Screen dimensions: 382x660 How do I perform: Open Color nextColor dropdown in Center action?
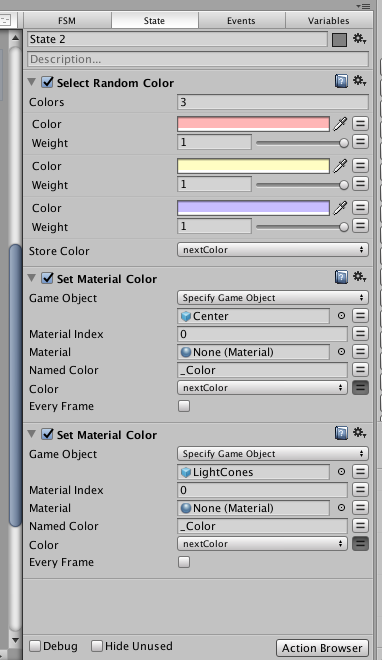(262, 388)
